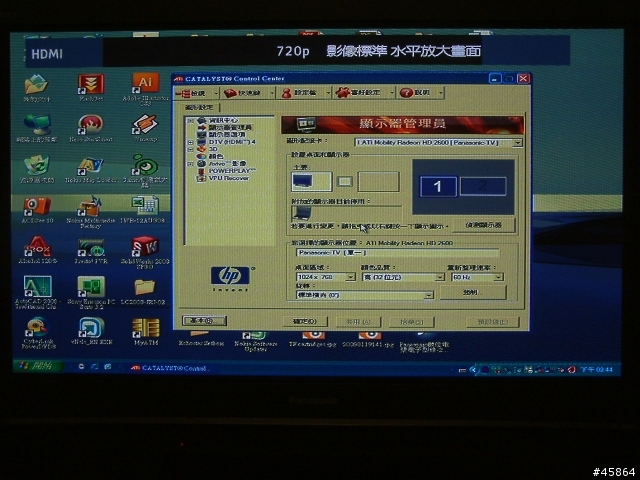The width and height of the screenshot is (640, 480).
Task: Open the Network Places desktop icon
Action: click(37, 128)
